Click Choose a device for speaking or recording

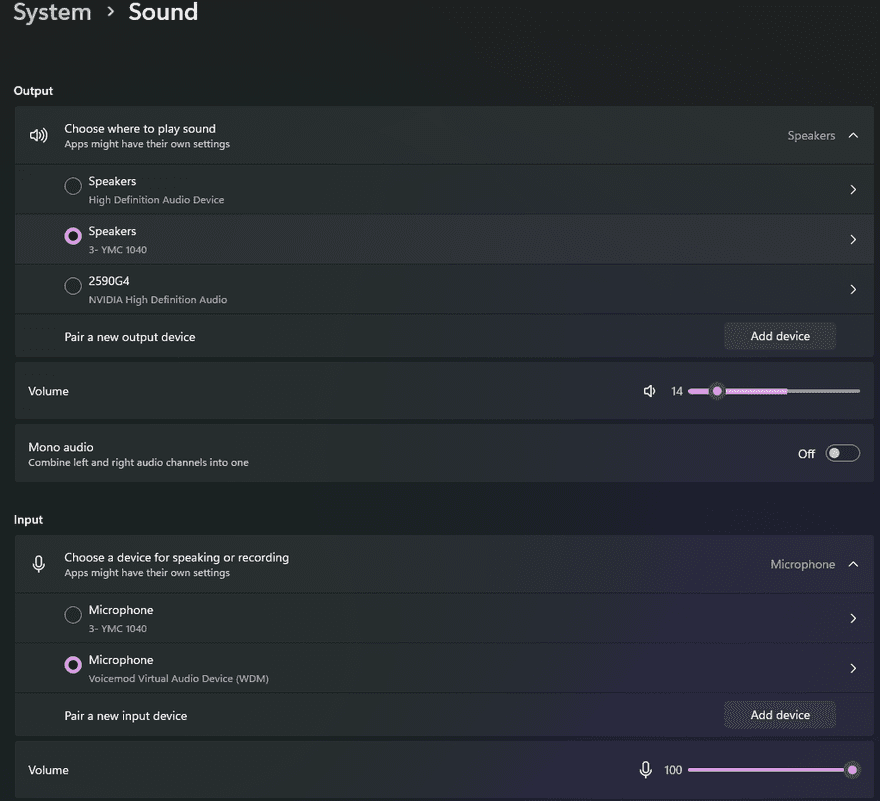pos(176,557)
